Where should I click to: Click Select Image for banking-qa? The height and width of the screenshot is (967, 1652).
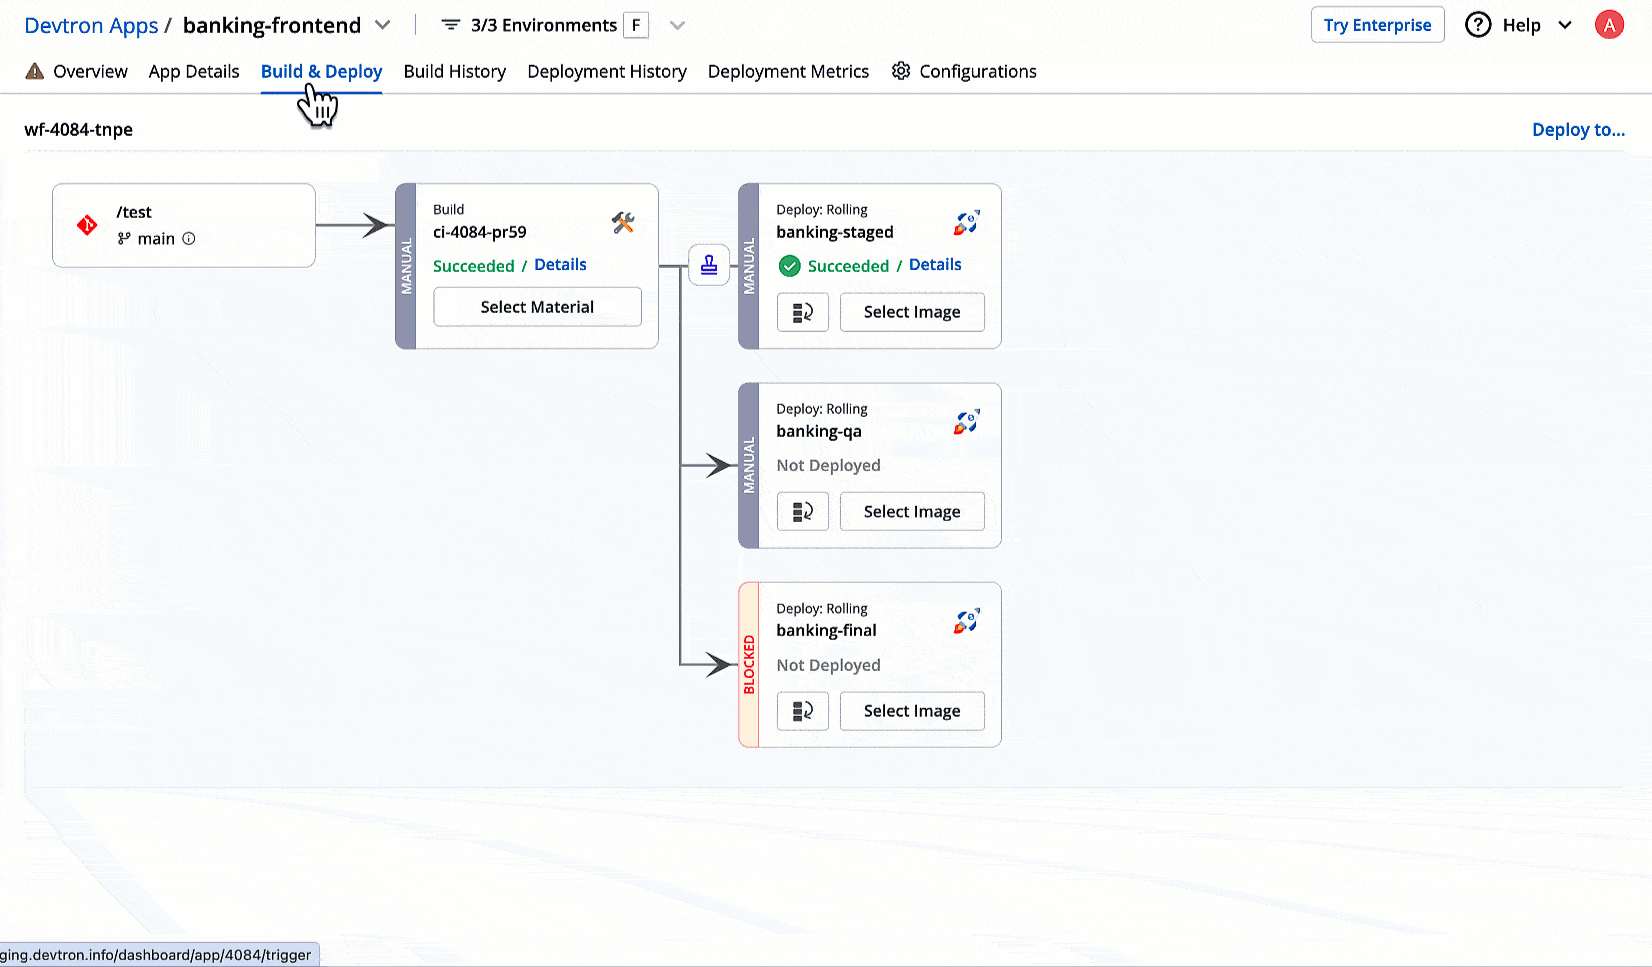point(911,512)
